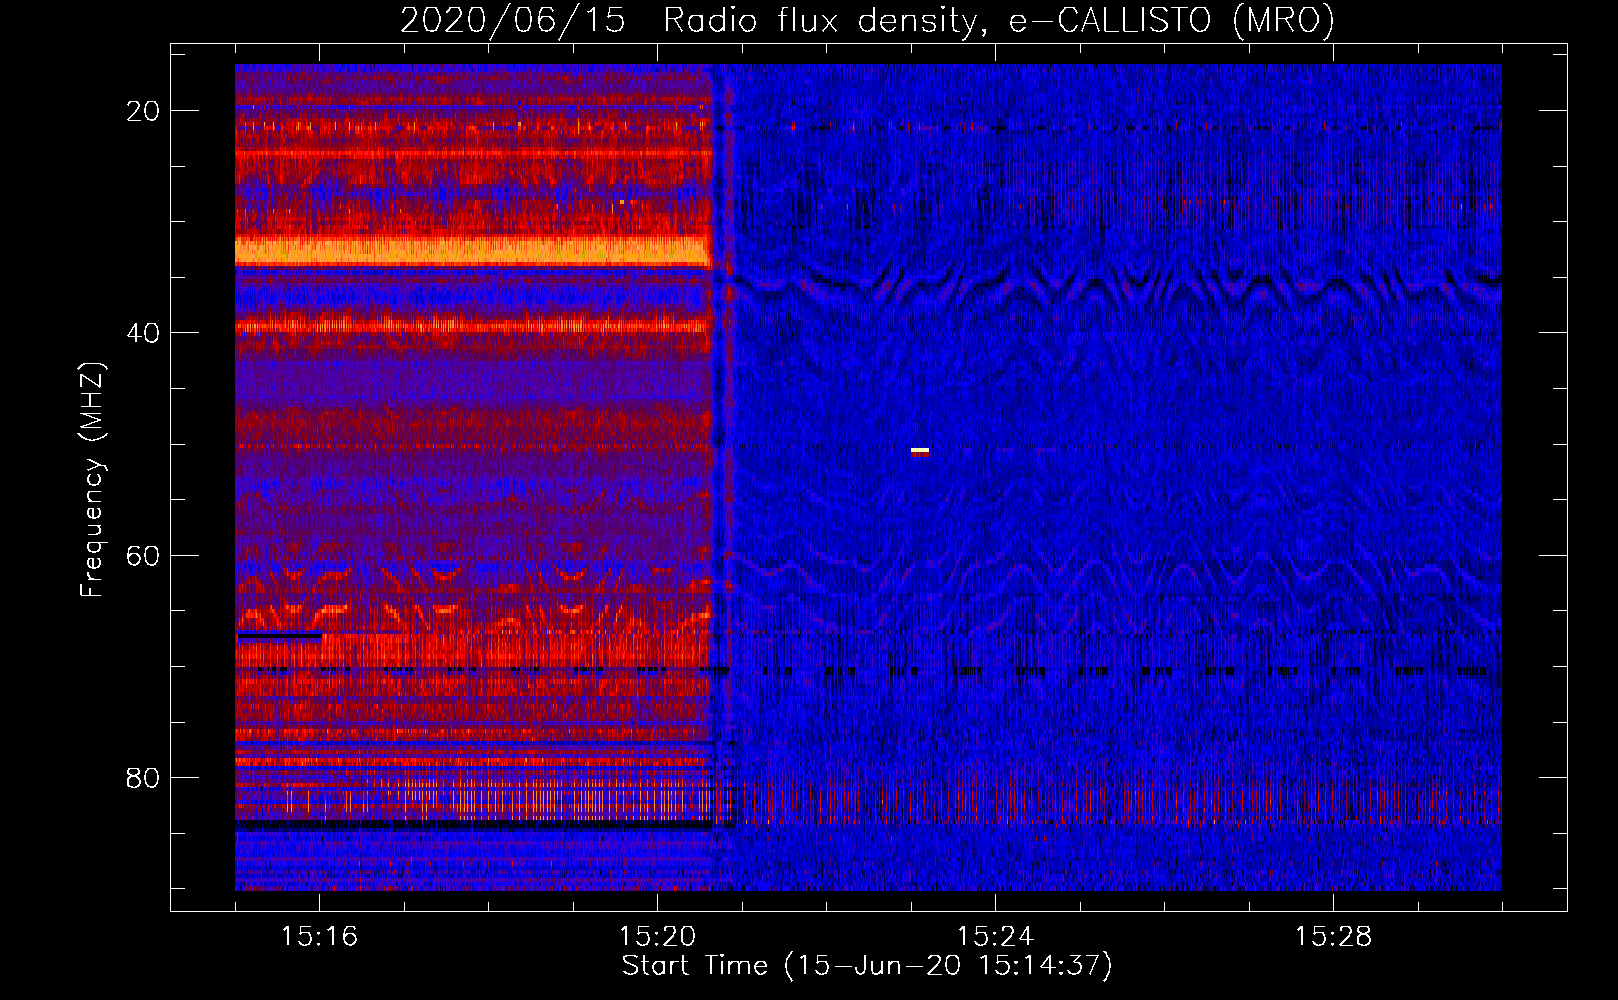Click the 15:16 time tick label

click(319, 936)
